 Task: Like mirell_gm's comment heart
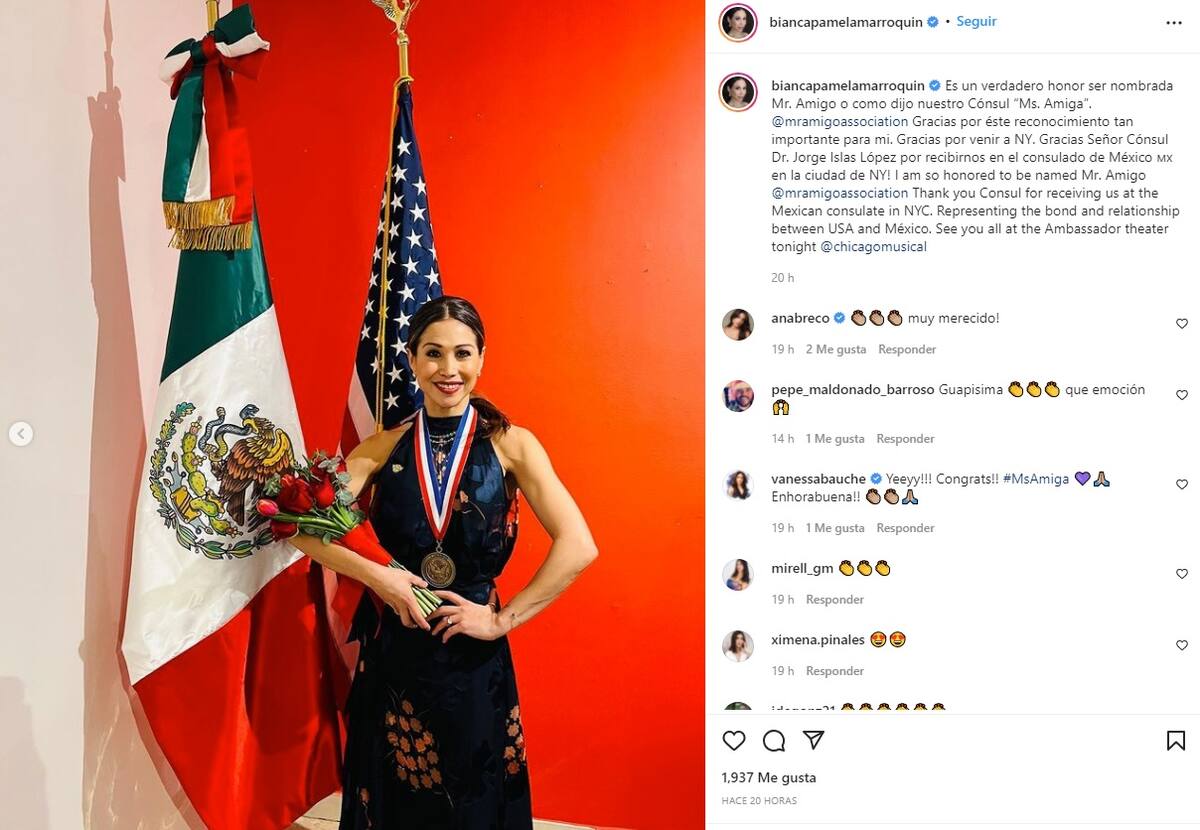1181,574
